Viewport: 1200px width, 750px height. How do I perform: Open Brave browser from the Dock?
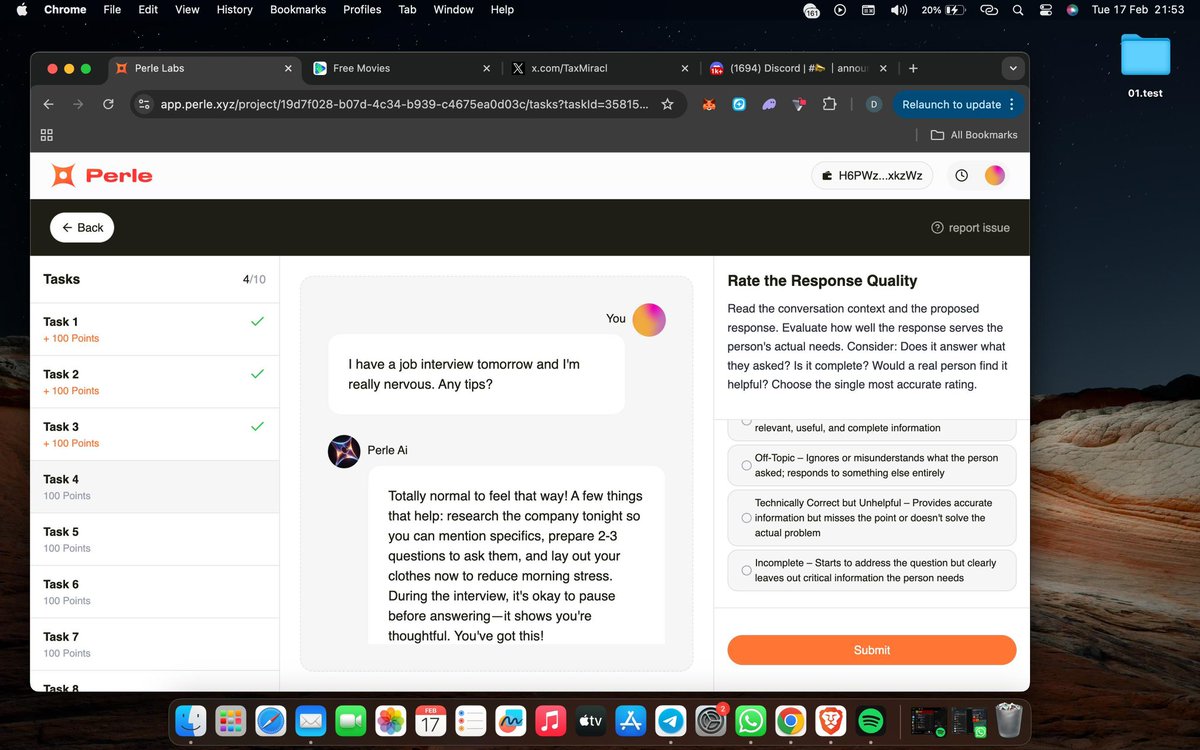coord(831,721)
